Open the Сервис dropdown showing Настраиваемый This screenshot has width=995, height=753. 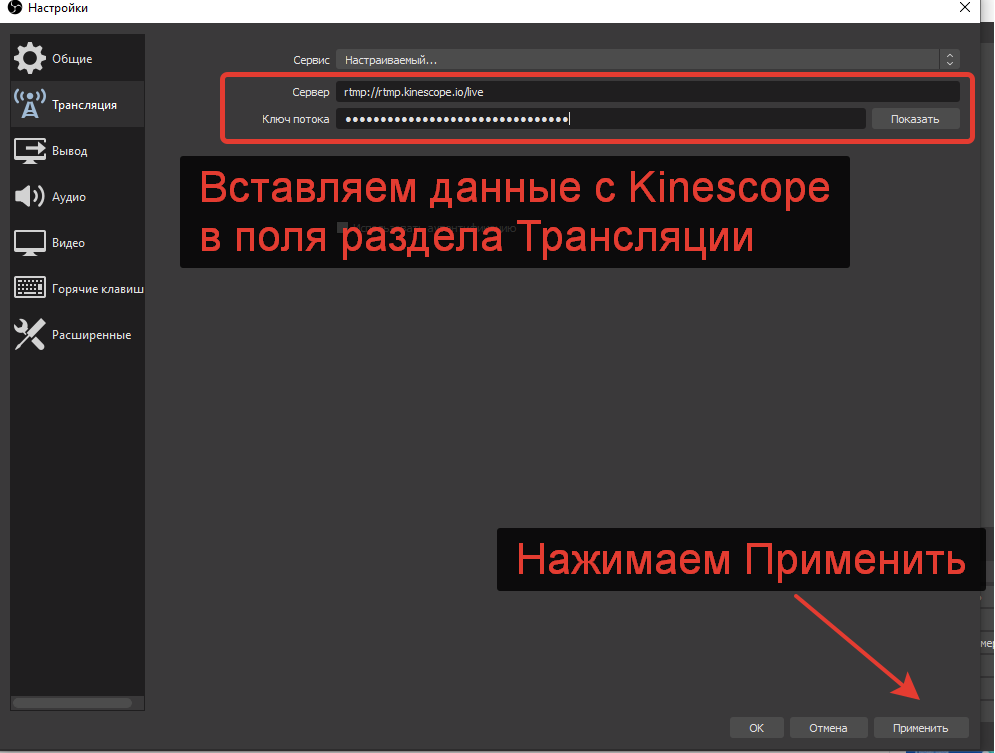pyautogui.click(x=647, y=60)
